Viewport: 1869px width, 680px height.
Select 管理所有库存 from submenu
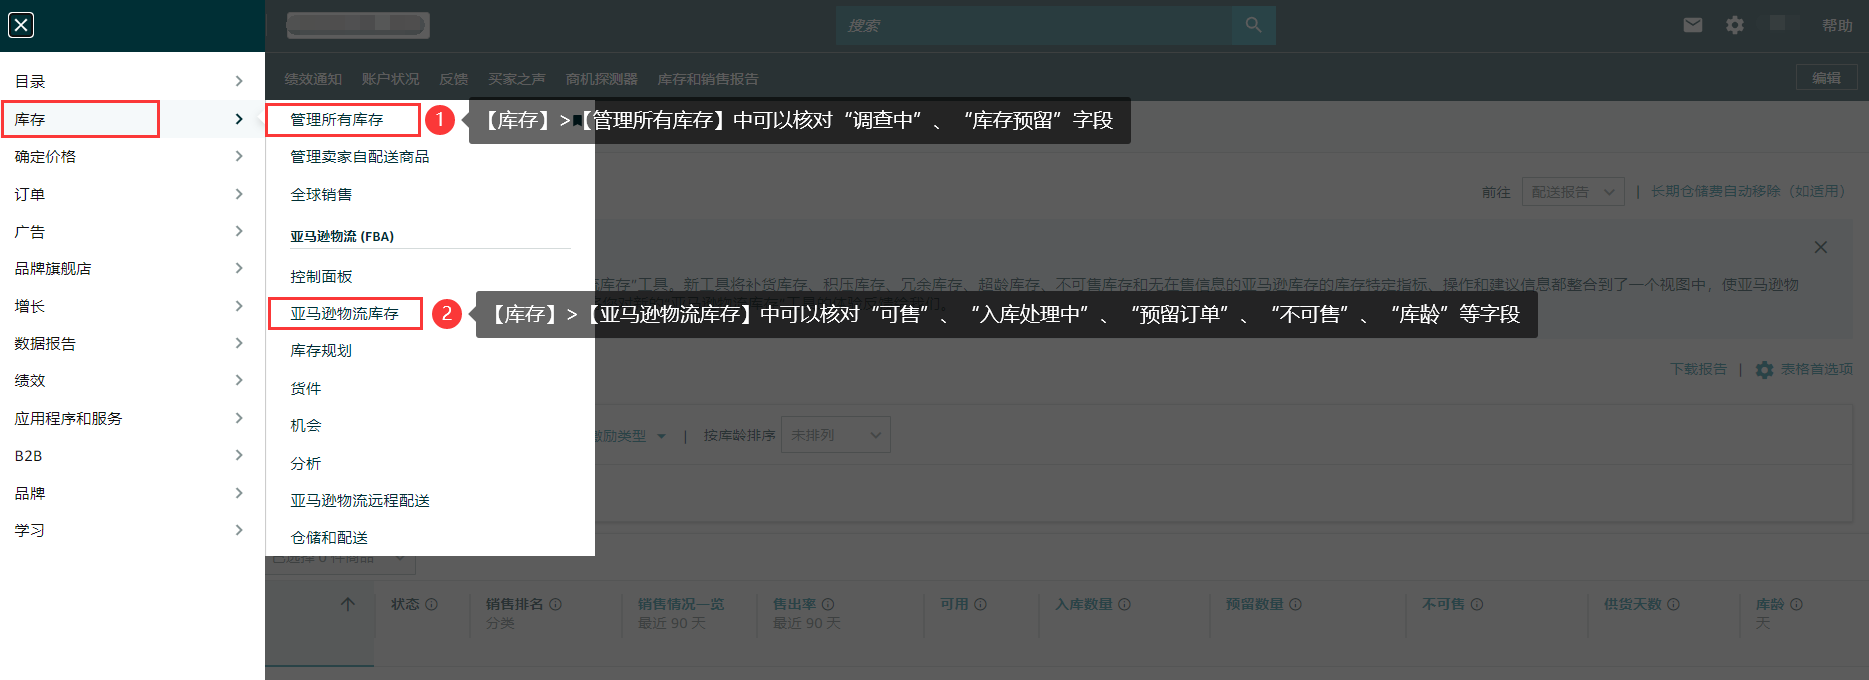337,120
